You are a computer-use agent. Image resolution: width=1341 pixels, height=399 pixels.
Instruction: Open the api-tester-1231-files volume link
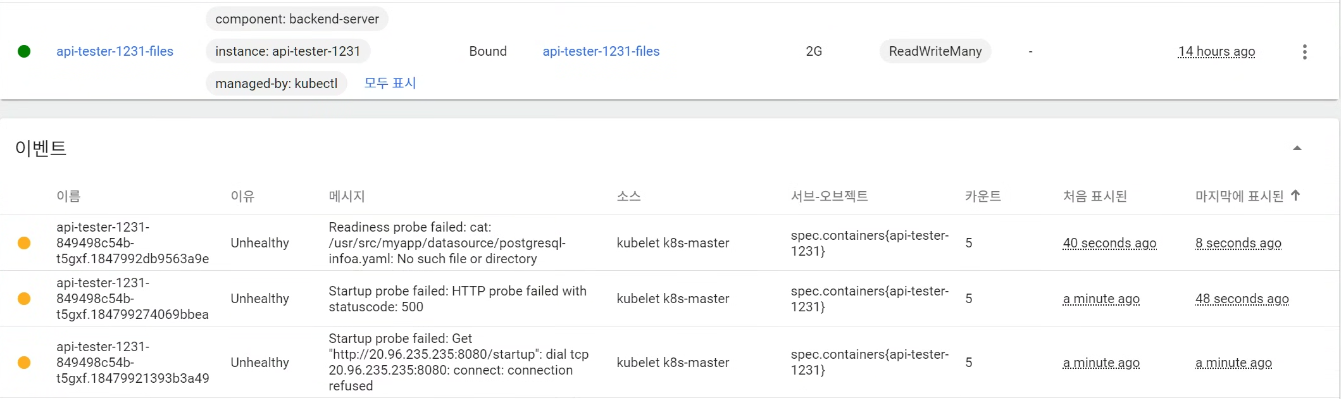coord(601,52)
